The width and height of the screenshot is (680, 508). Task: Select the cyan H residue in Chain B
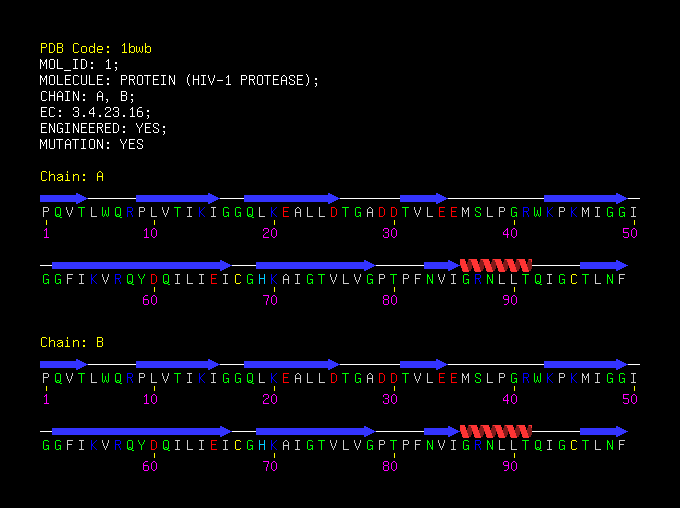(262, 445)
